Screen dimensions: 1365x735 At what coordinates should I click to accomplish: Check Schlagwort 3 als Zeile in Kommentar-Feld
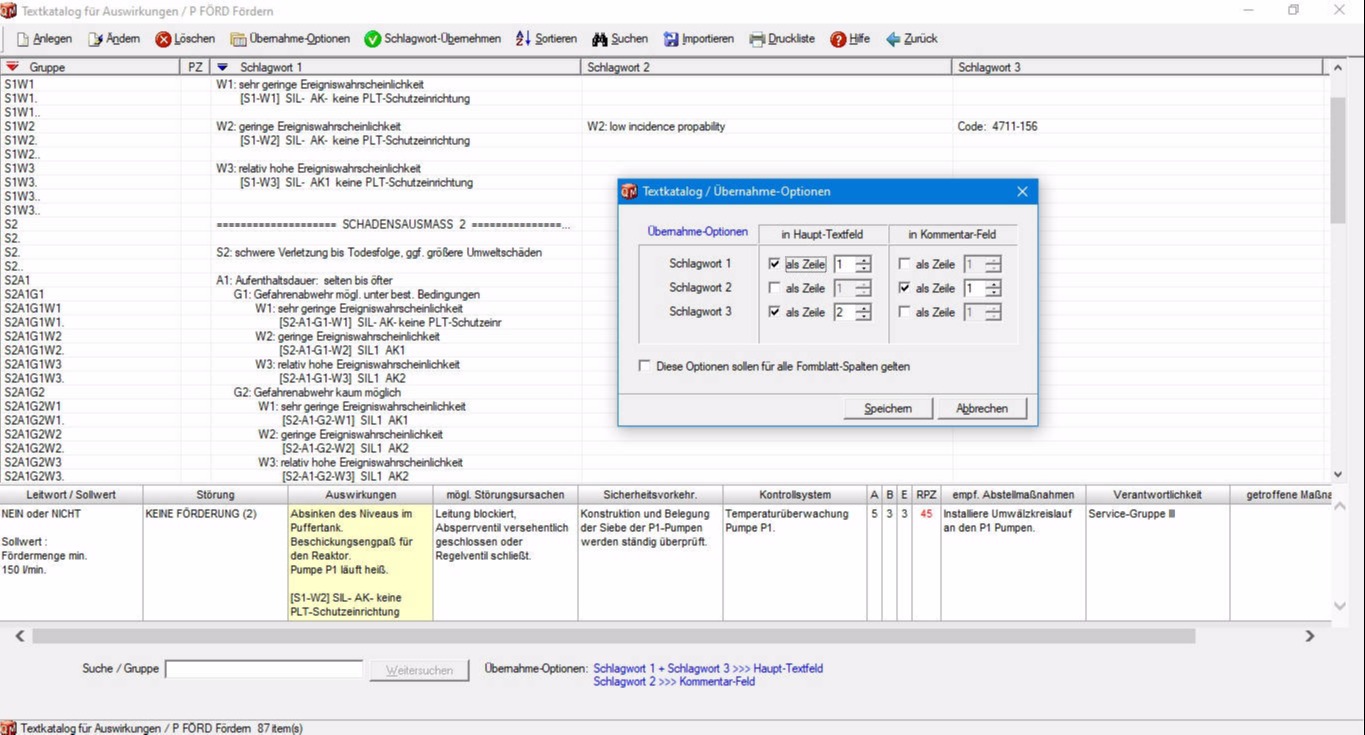[904, 312]
